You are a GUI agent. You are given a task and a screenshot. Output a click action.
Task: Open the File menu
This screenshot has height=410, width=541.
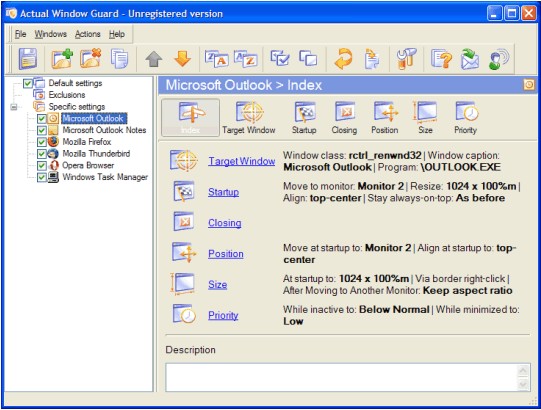[x=20, y=34]
